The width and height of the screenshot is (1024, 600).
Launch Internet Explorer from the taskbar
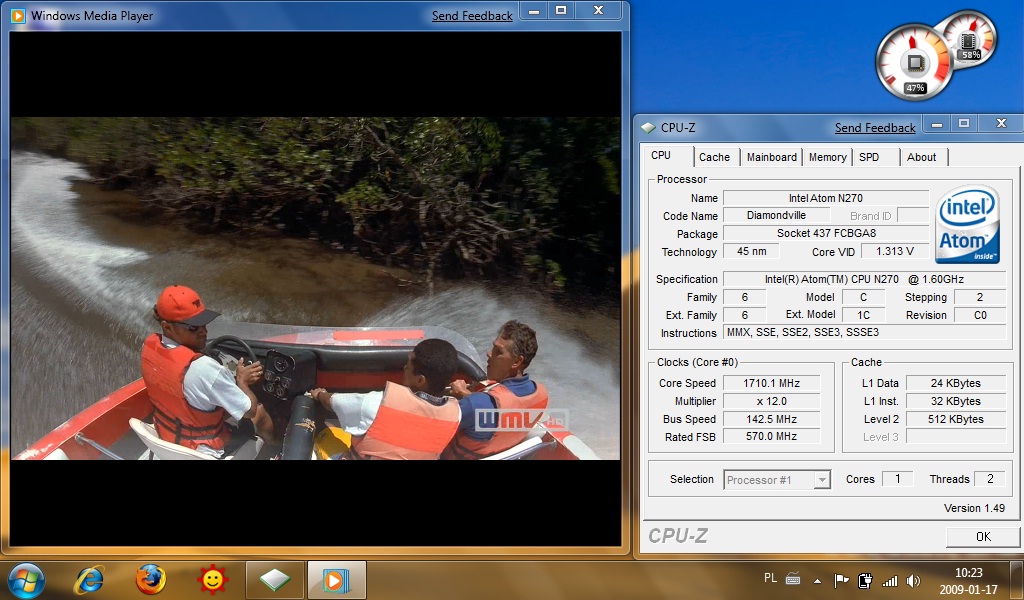click(x=90, y=580)
